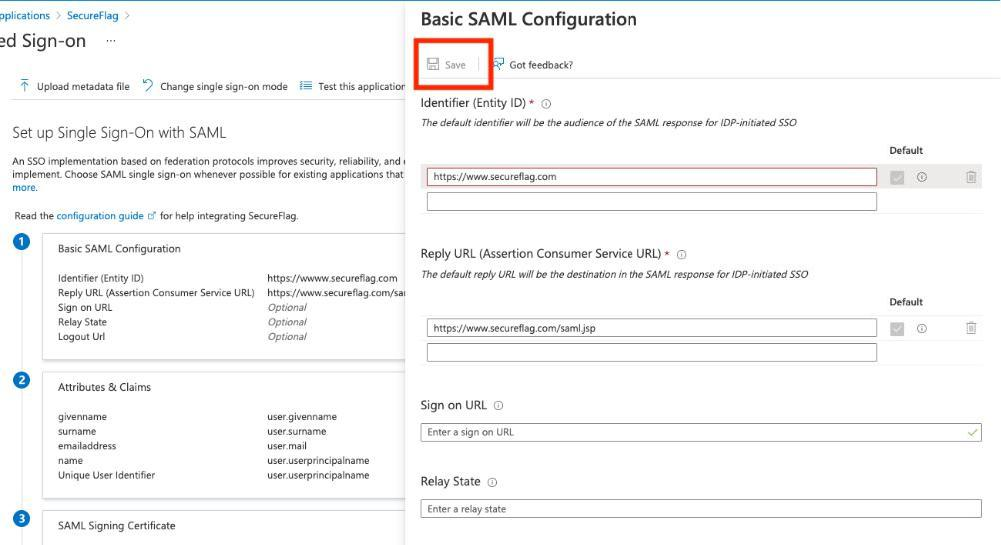Click the Learn more link

click(24, 188)
